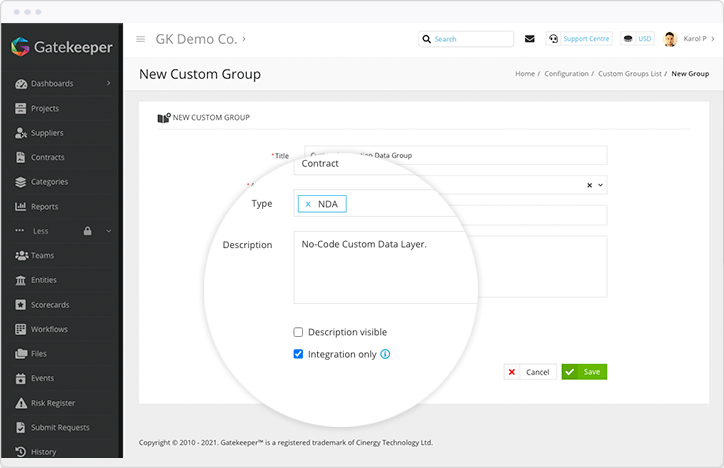Open the Categories sidebar icon

tap(20, 182)
